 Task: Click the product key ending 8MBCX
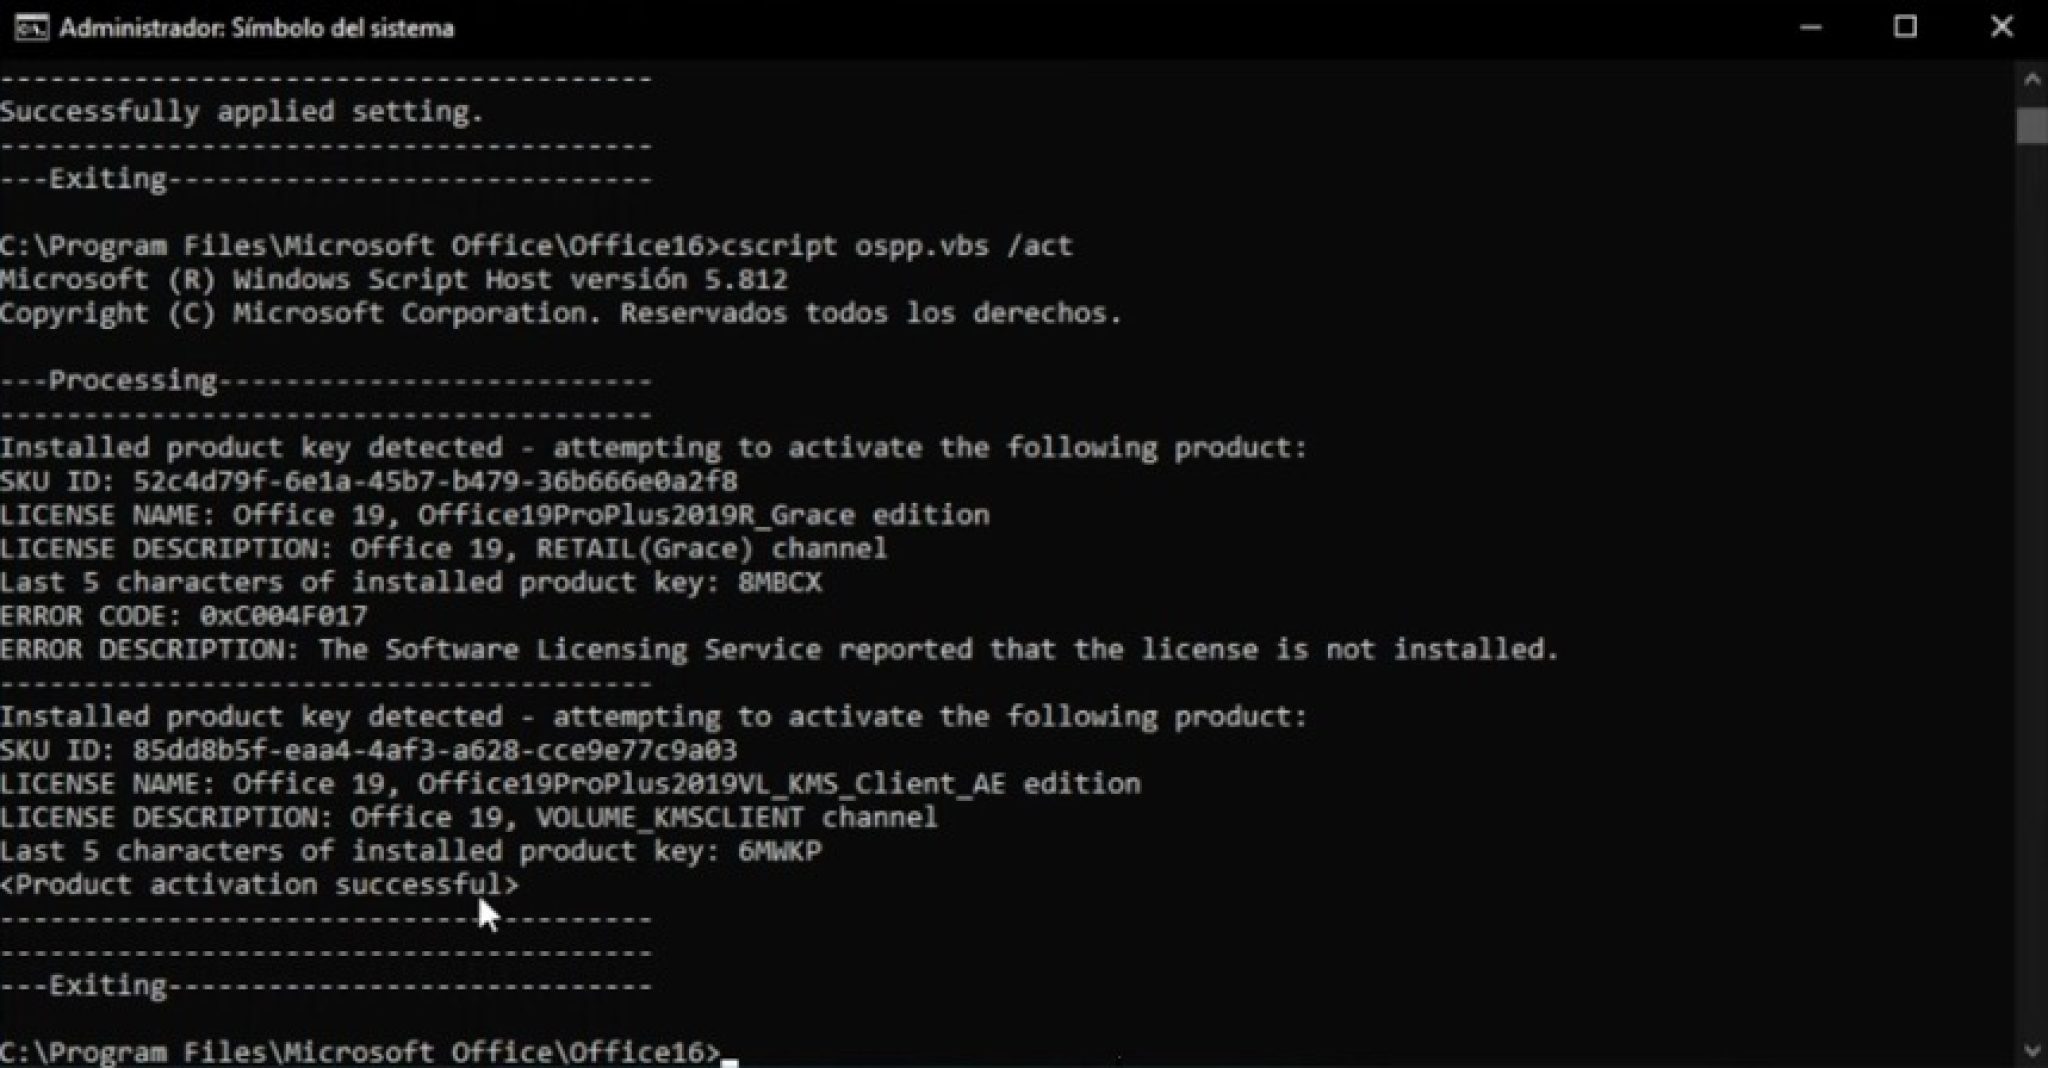[x=780, y=583]
